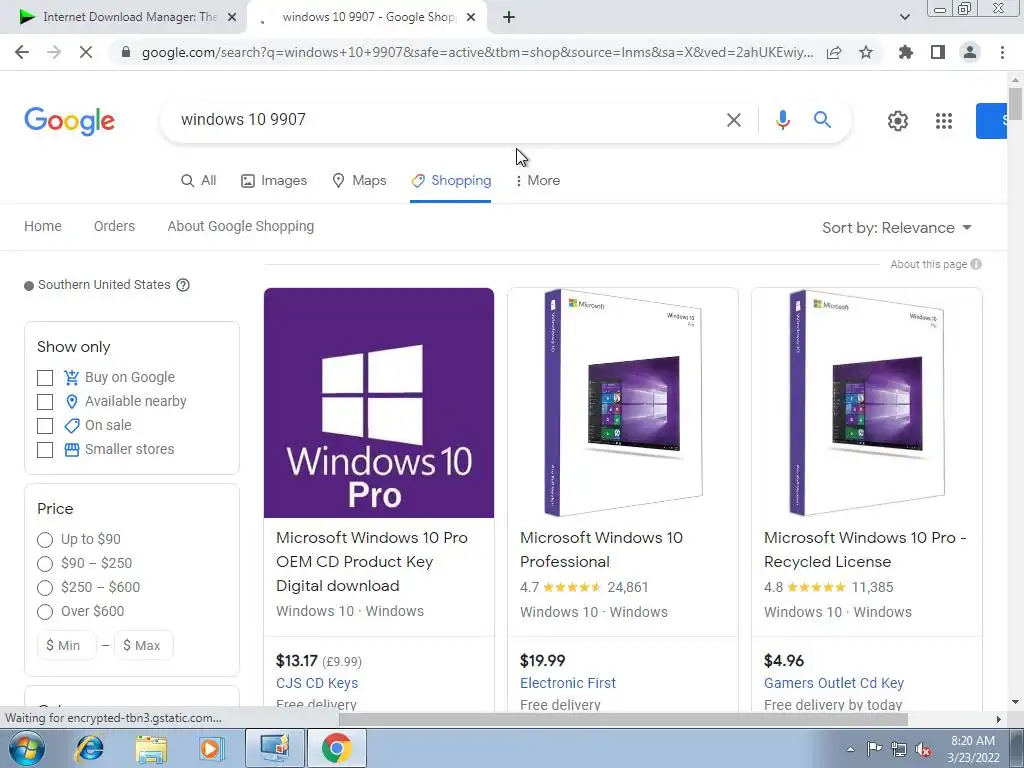Open the Chrome extensions puzzle icon
The height and width of the screenshot is (768, 1024).
[x=906, y=52]
